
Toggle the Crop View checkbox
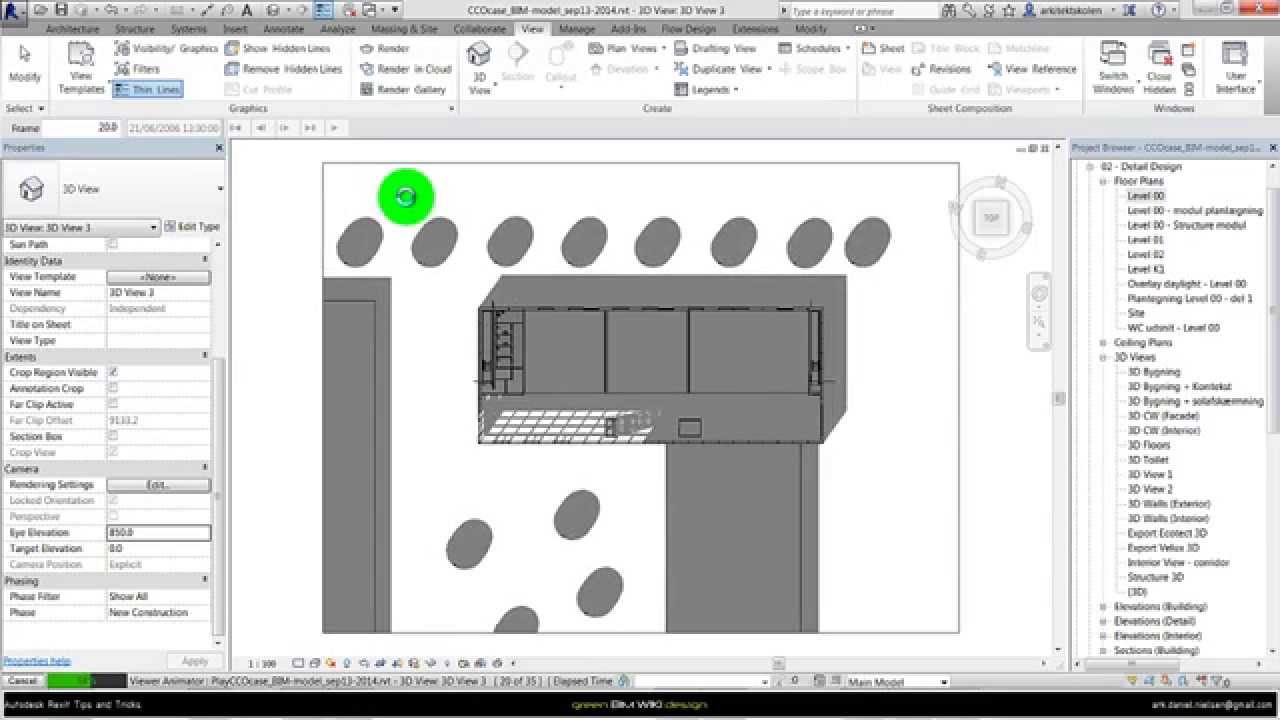[x=113, y=452]
